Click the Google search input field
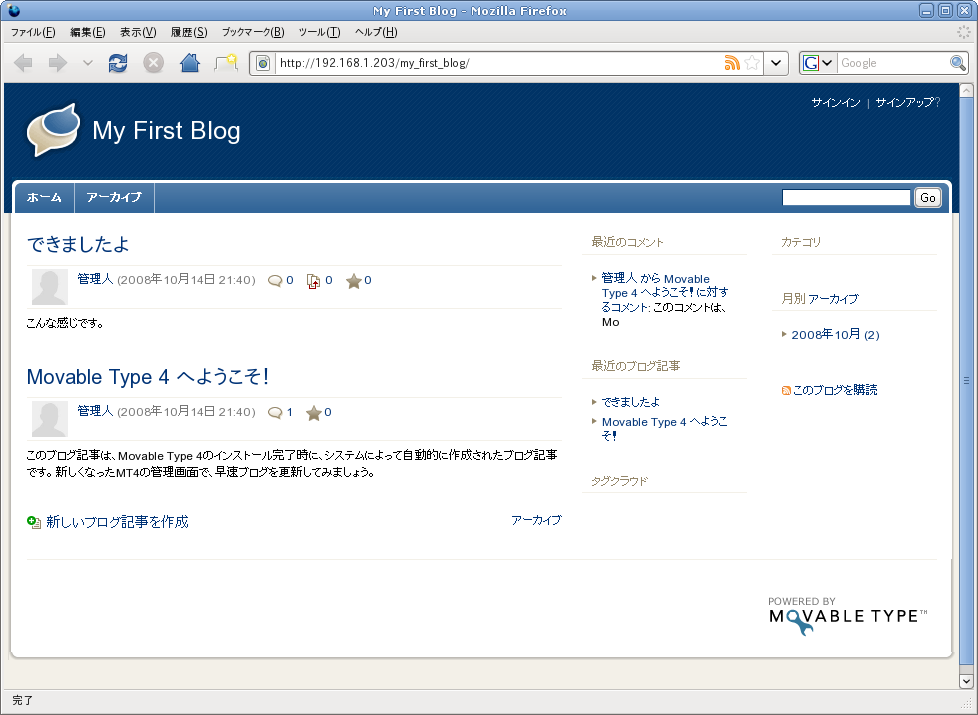The image size is (978, 715). (x=893, y=63)
